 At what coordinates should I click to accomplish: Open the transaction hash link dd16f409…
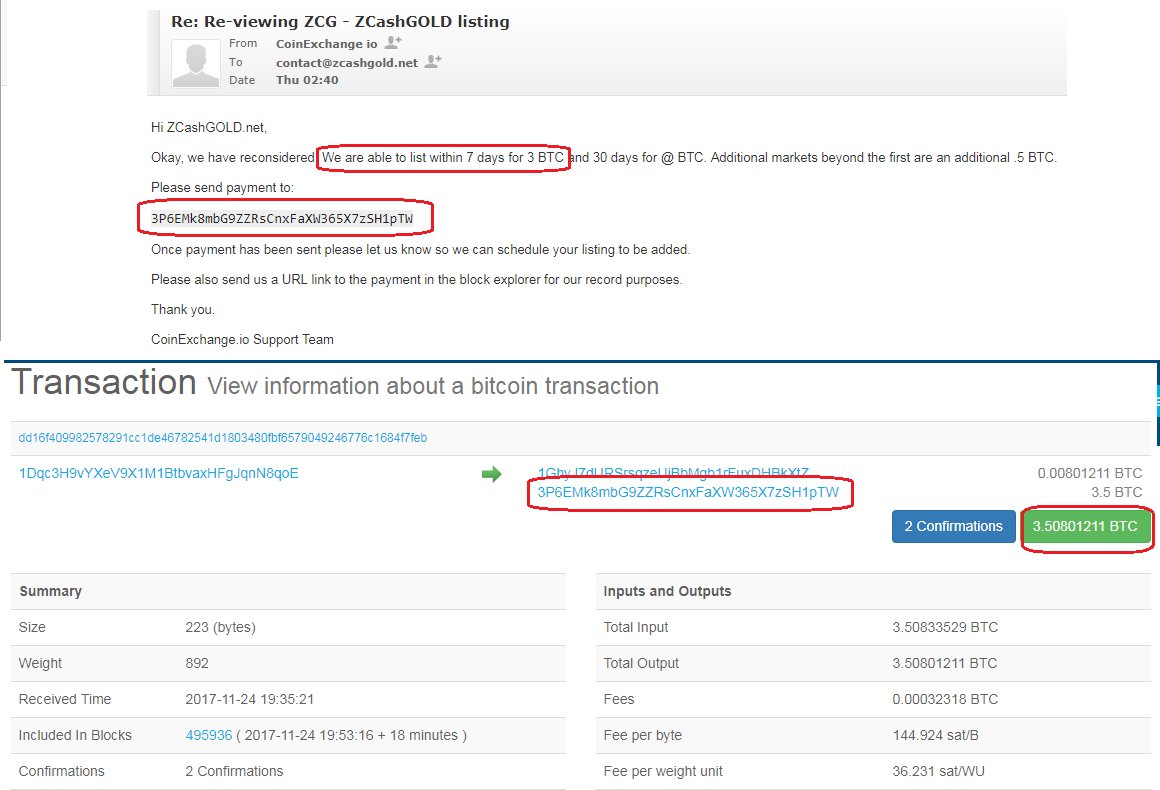[223, 438]
